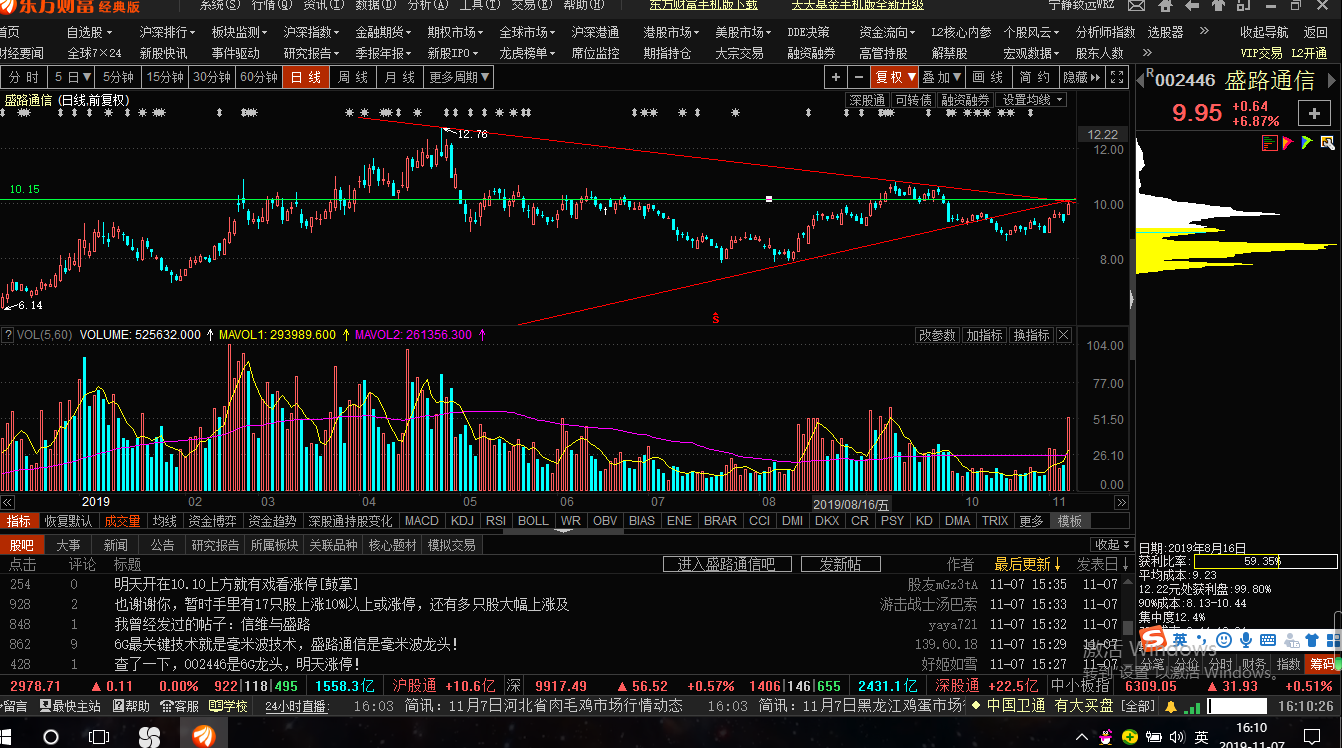Image resolution: width=1342 pixels, height=748 pixels.
Task: Go to previous stock with left arrow by 002446
Action: (1140, 80)
